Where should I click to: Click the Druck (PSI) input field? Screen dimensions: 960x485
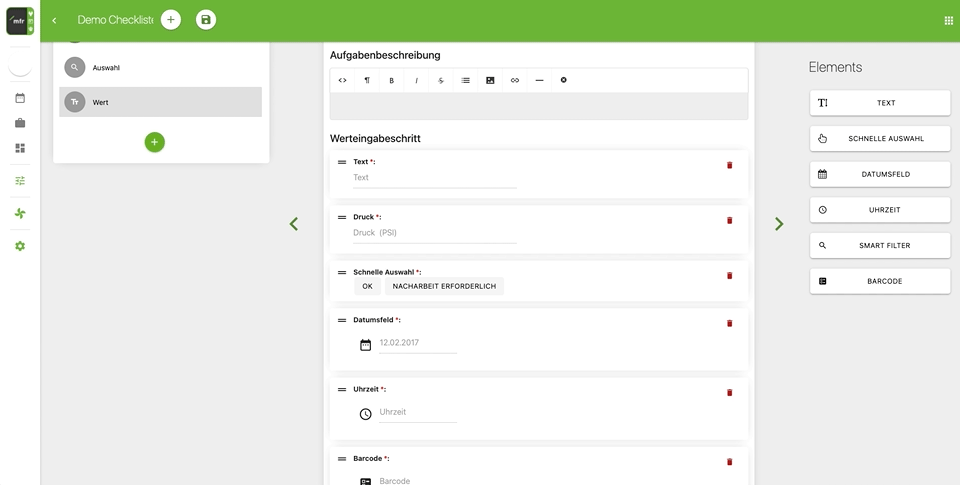click(x=435, y=233)
